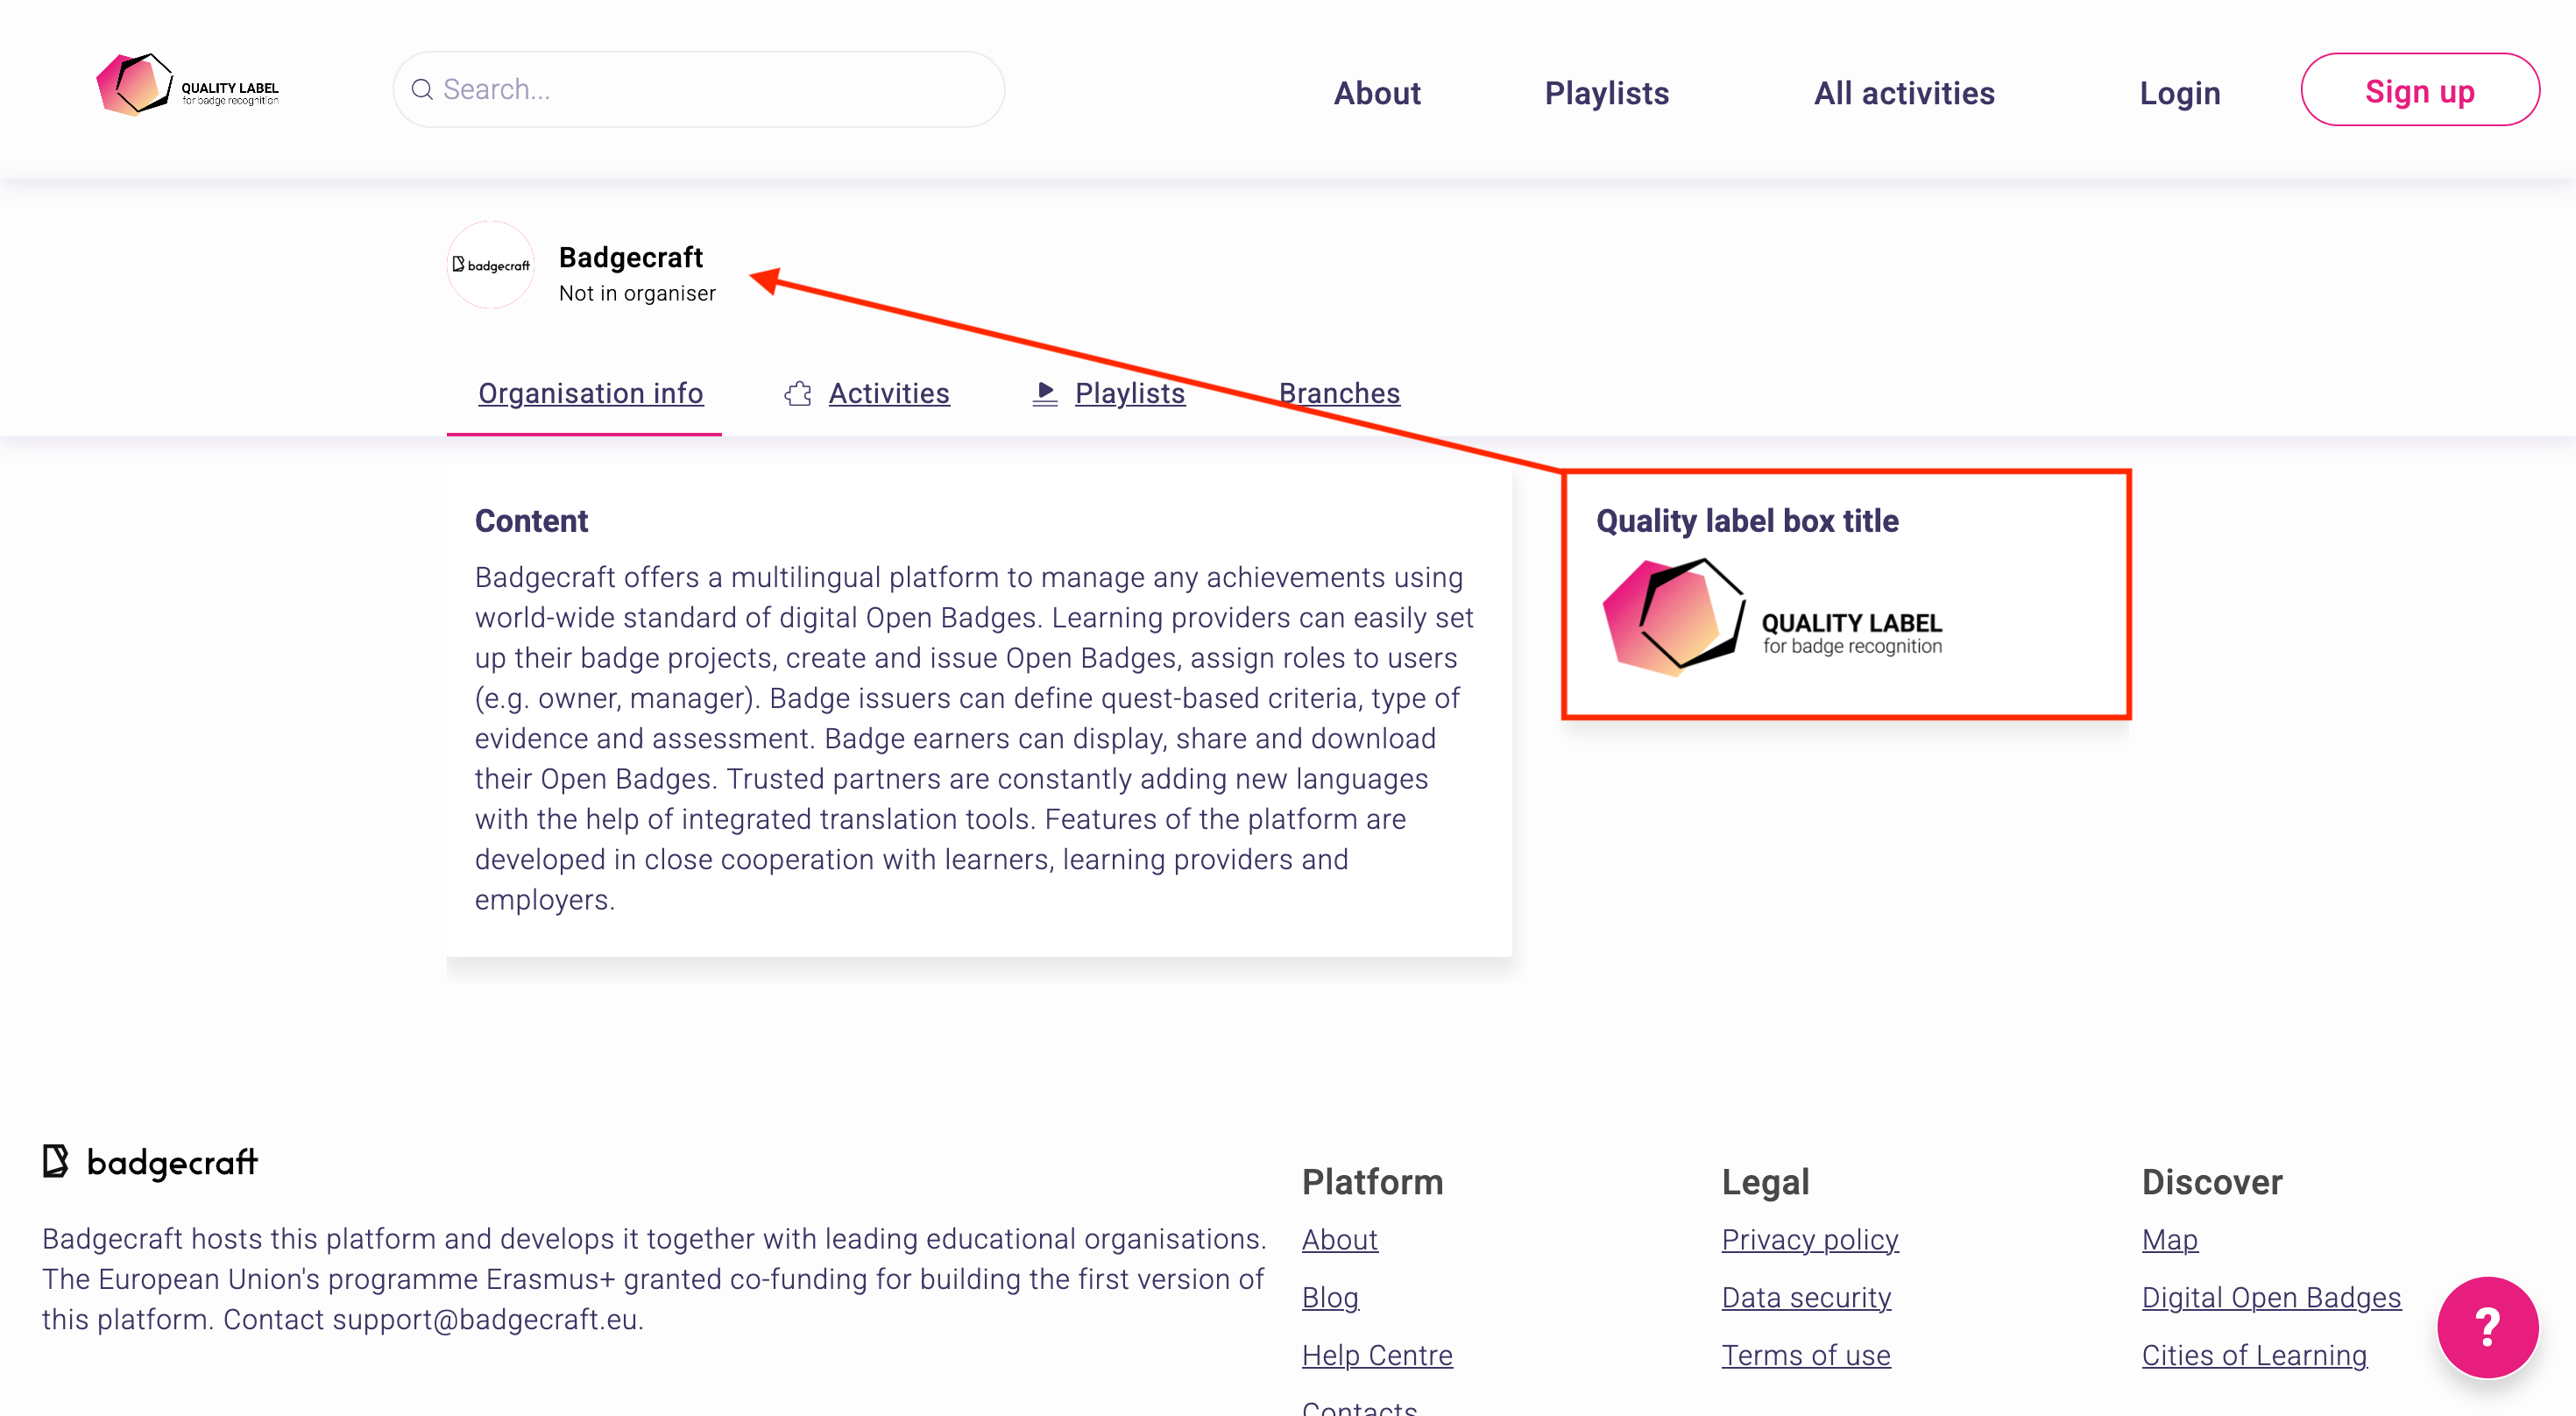Visit the Help Centre footer link

click(x=1376, y=1355)
